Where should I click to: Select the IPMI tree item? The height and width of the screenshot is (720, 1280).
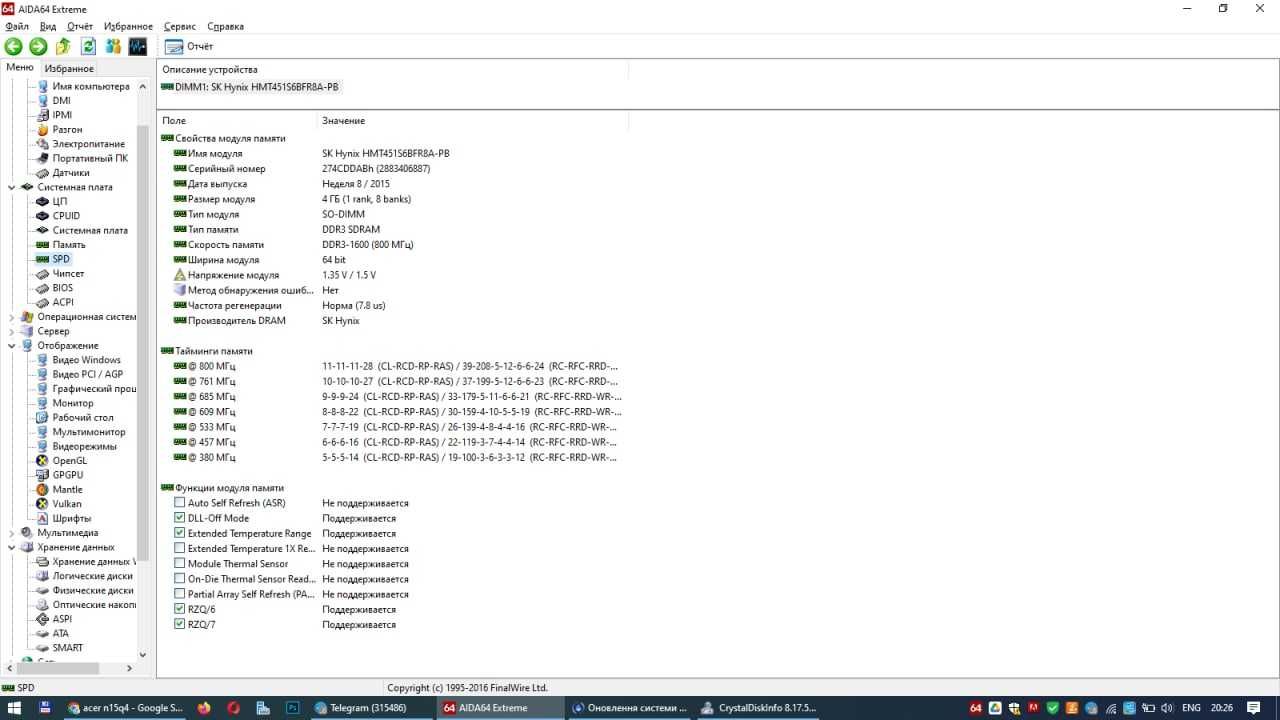[x=62, y=115]
